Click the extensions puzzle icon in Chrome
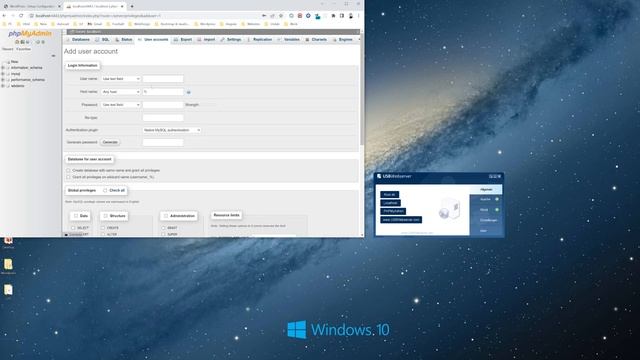Screen dimensions: 640x360 [333, 16]
